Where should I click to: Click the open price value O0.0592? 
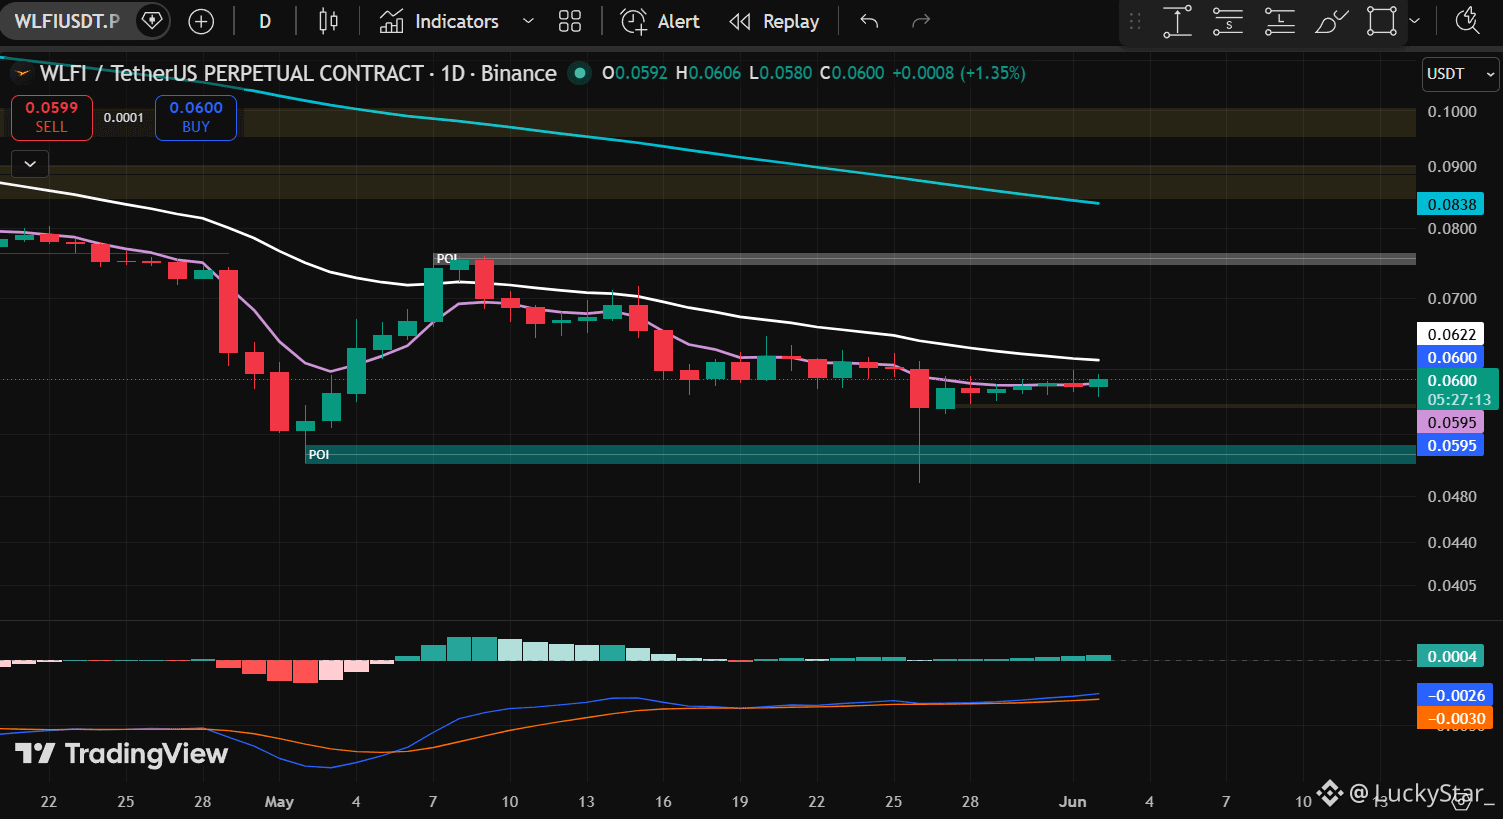(634, 73)
